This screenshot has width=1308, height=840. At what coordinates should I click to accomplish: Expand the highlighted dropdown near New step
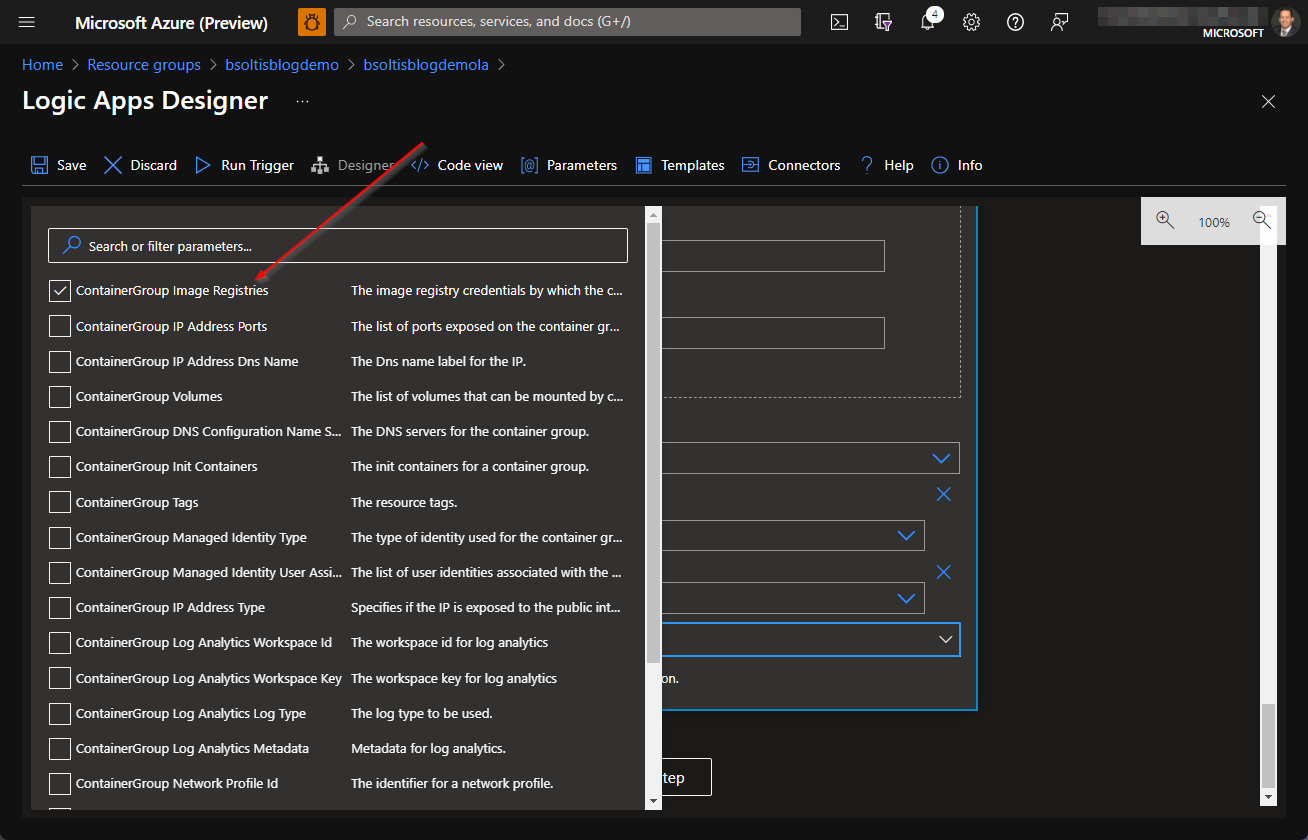[x=943, y=639]
